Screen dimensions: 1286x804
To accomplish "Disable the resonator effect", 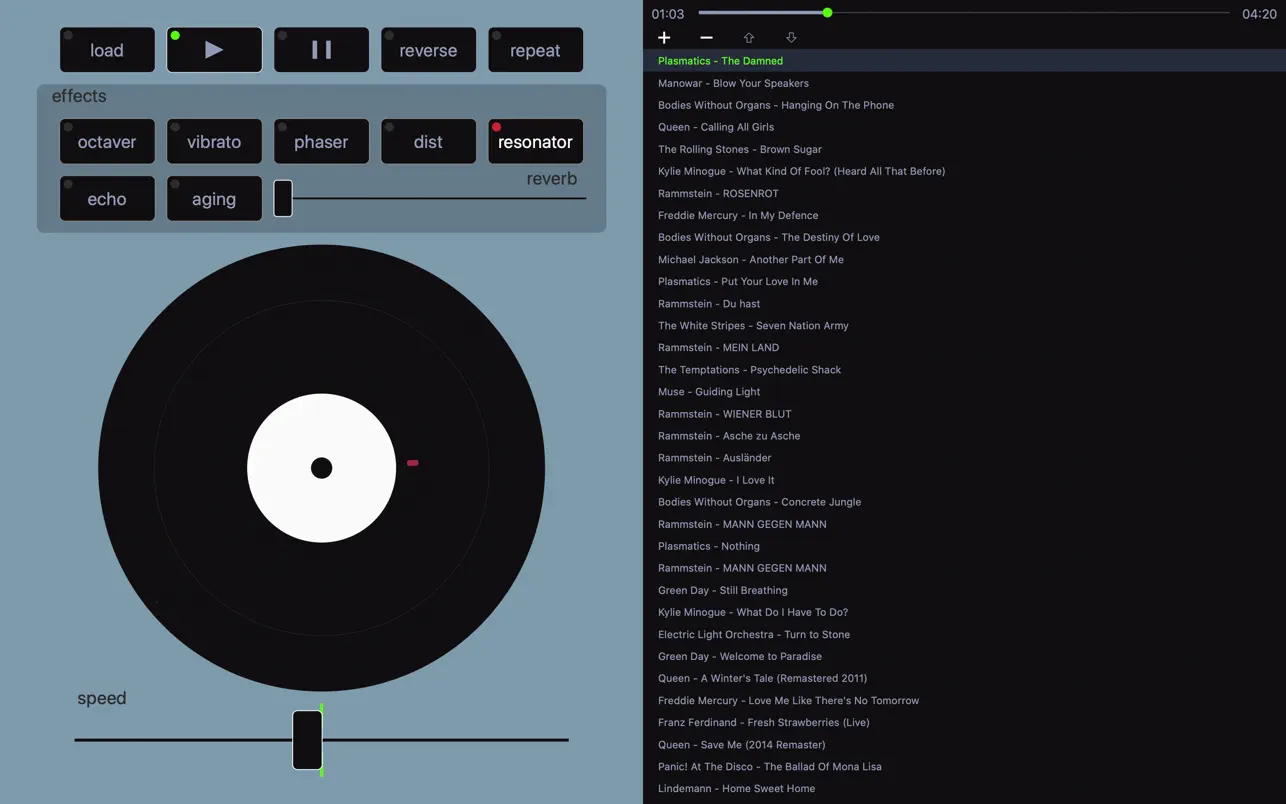I will (535, 142).
